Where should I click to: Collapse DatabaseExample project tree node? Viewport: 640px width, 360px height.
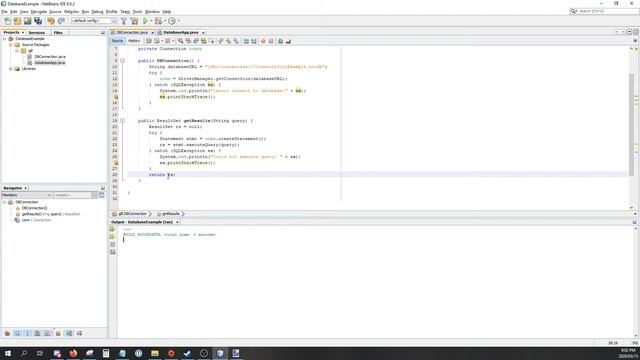(4, 39)
